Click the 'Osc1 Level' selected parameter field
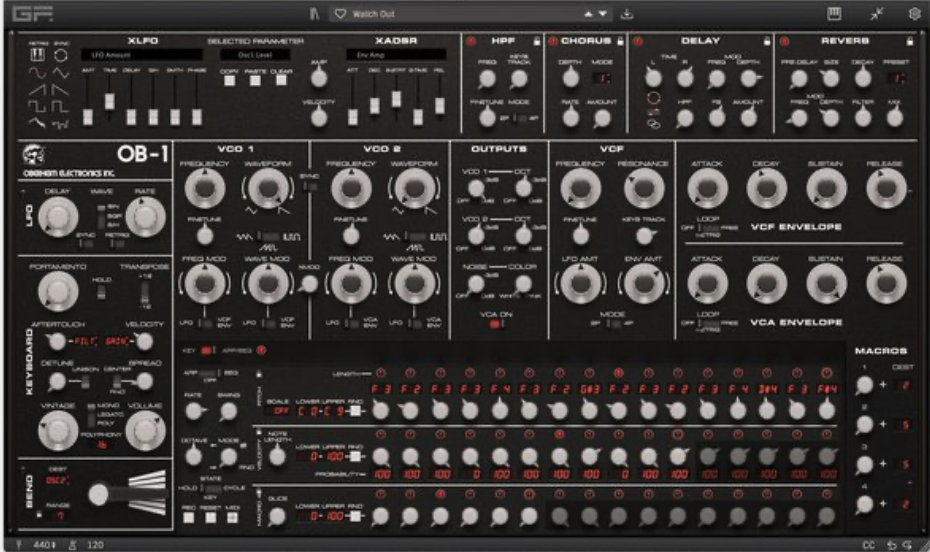 255,55
